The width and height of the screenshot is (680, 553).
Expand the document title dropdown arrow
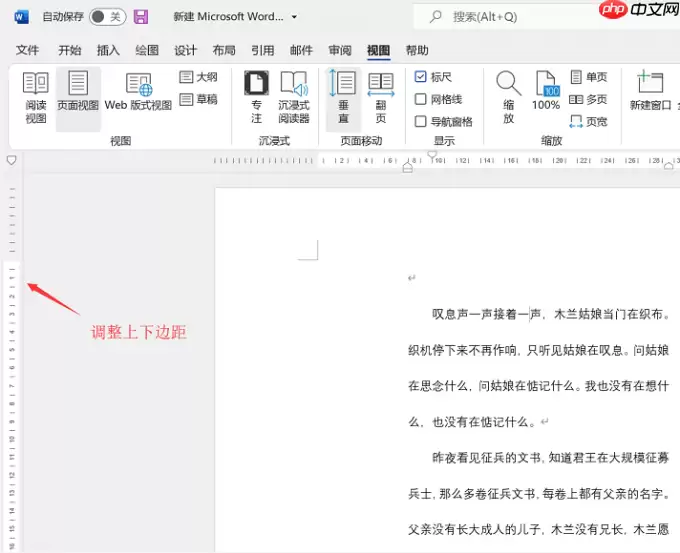click(294, 17)
